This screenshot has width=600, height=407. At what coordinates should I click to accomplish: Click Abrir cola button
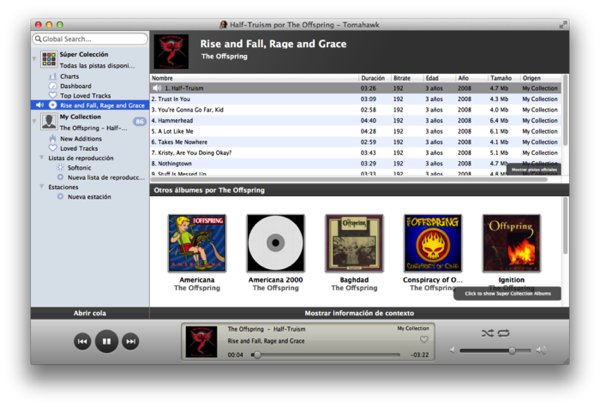pos(90,313)
